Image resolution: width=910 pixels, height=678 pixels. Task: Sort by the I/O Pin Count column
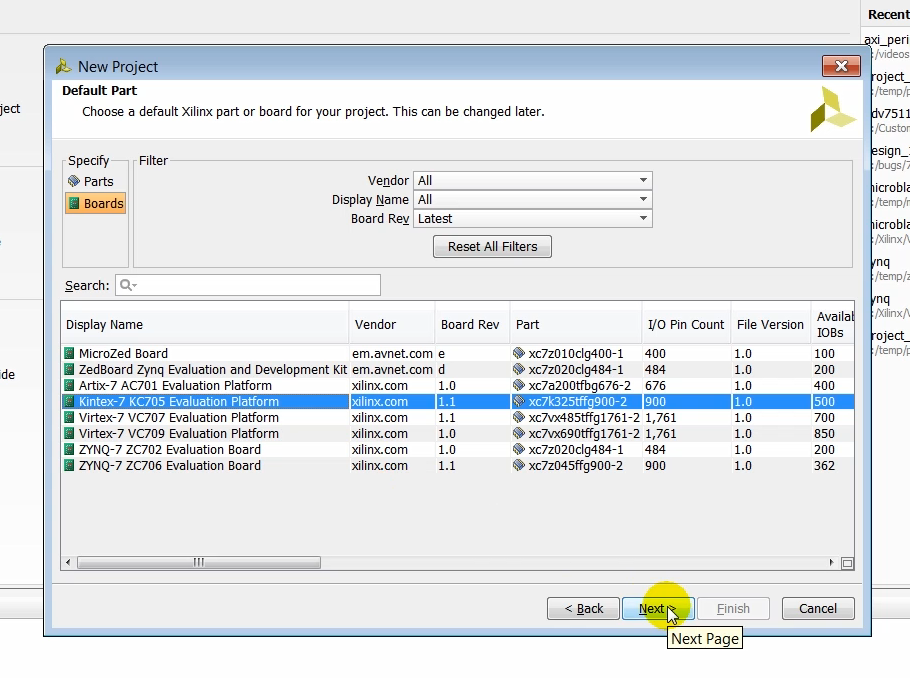pos(685,325)
